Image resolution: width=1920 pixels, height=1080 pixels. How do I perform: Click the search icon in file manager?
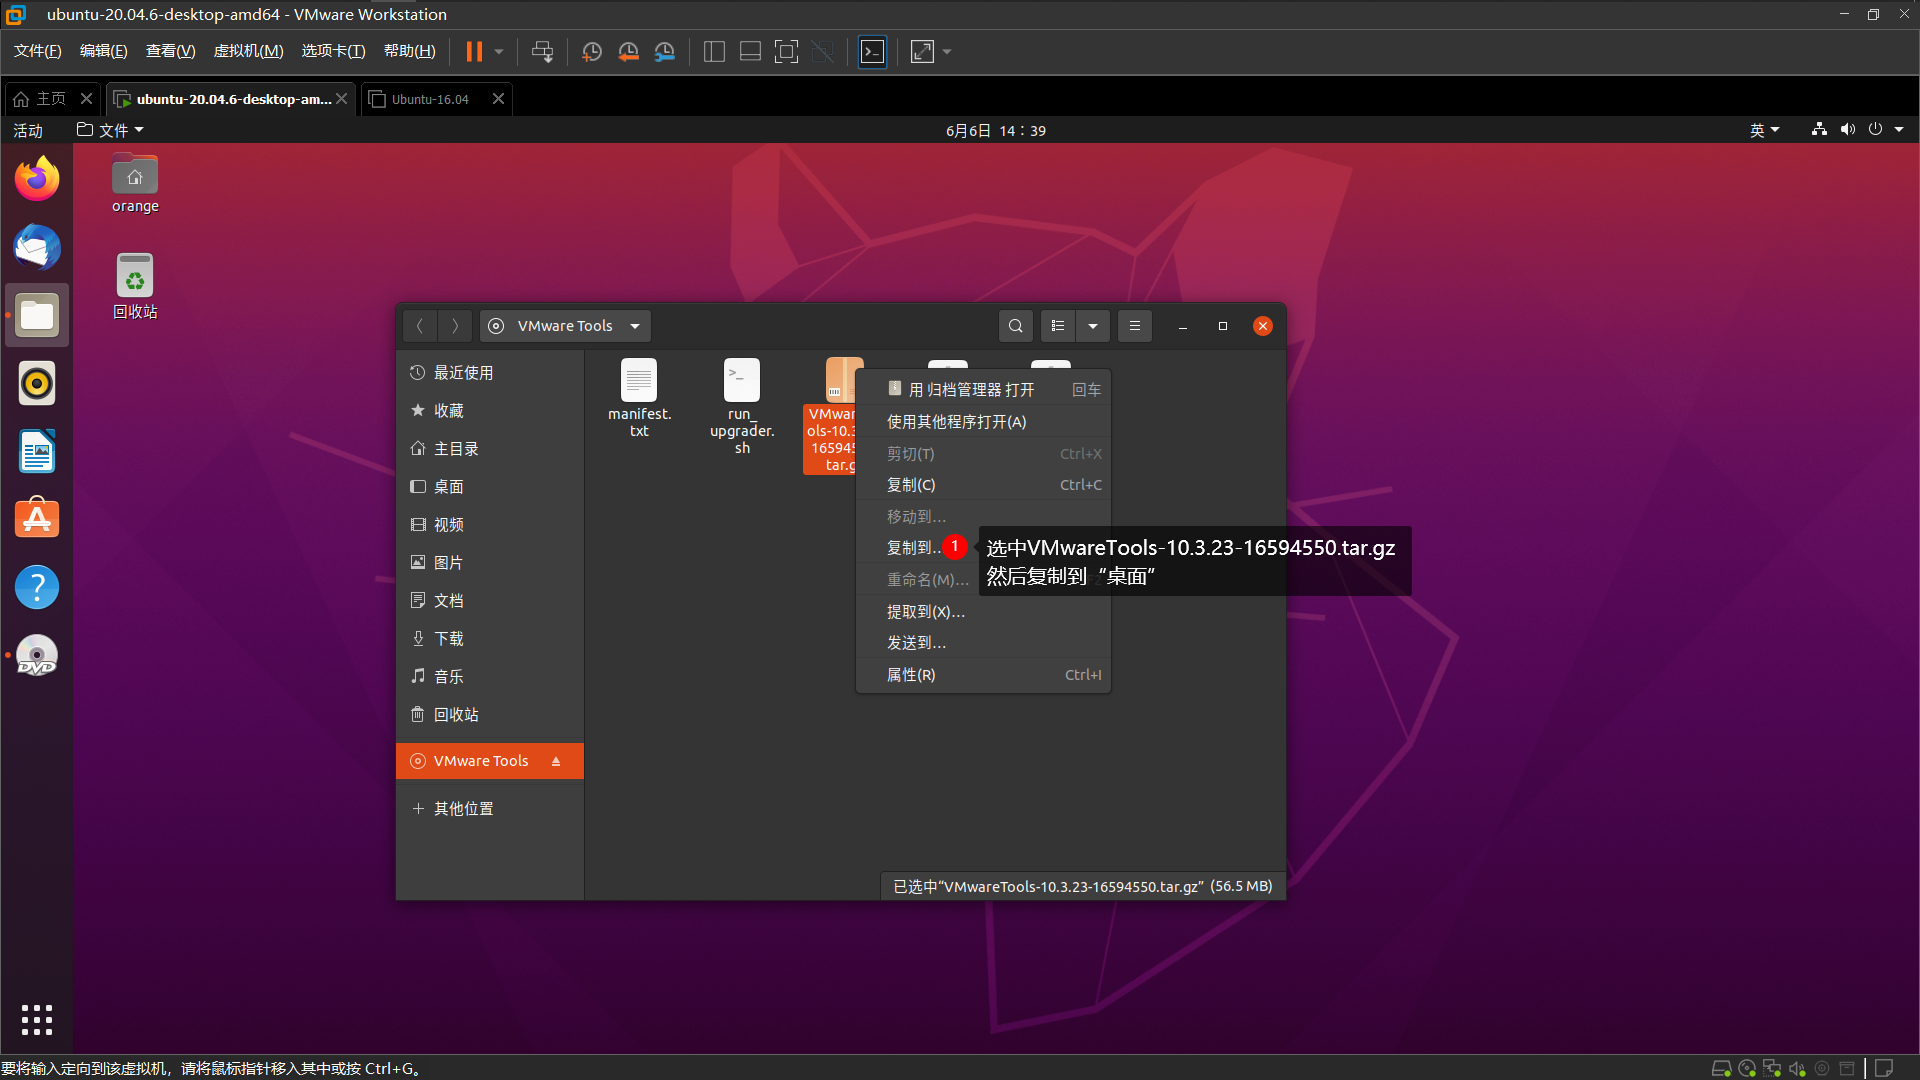click(x=1015, y=326)
